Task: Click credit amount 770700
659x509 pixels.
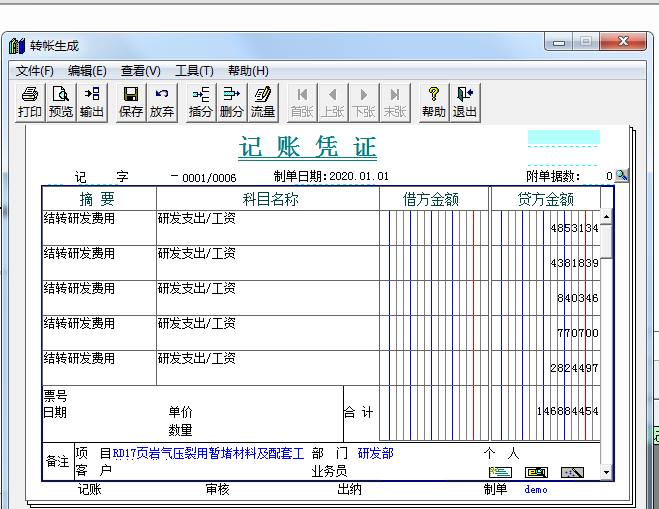Action: (x=577, y=333)
